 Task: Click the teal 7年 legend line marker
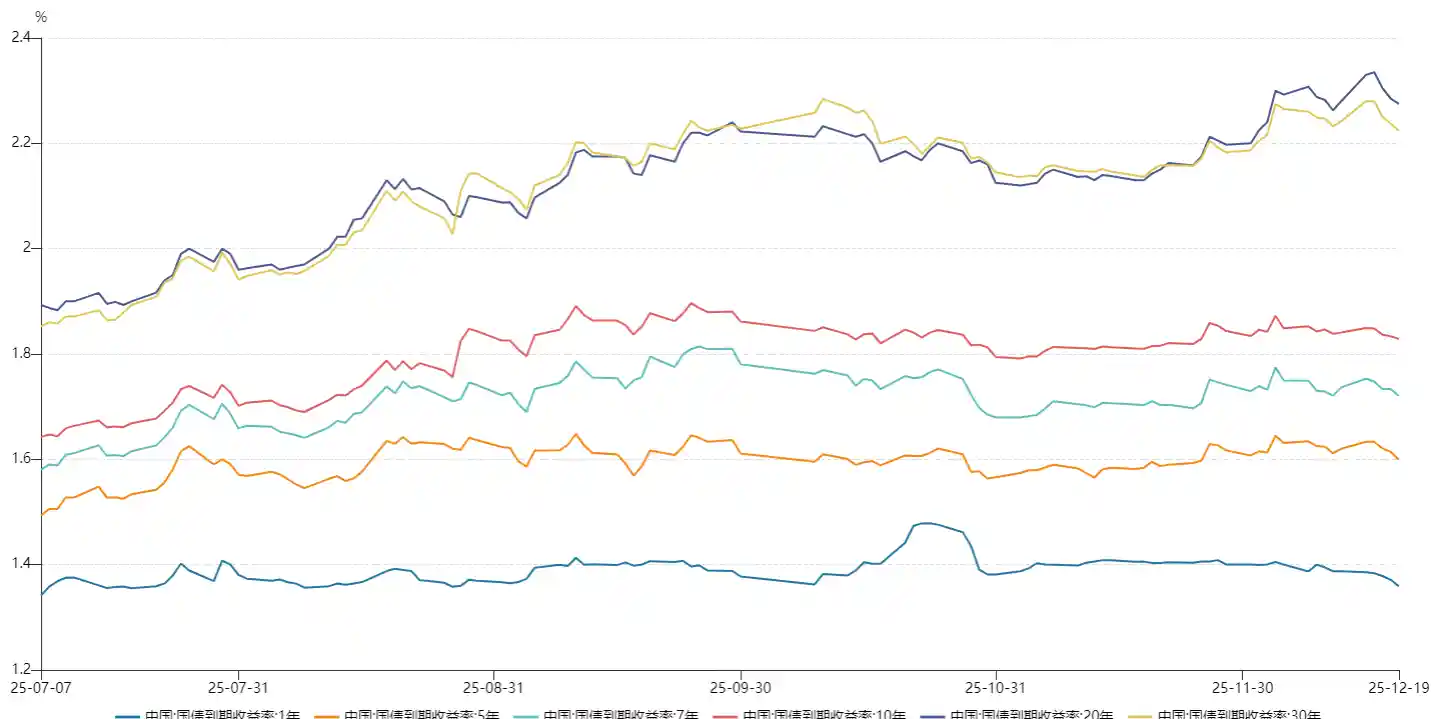[526, 715]
